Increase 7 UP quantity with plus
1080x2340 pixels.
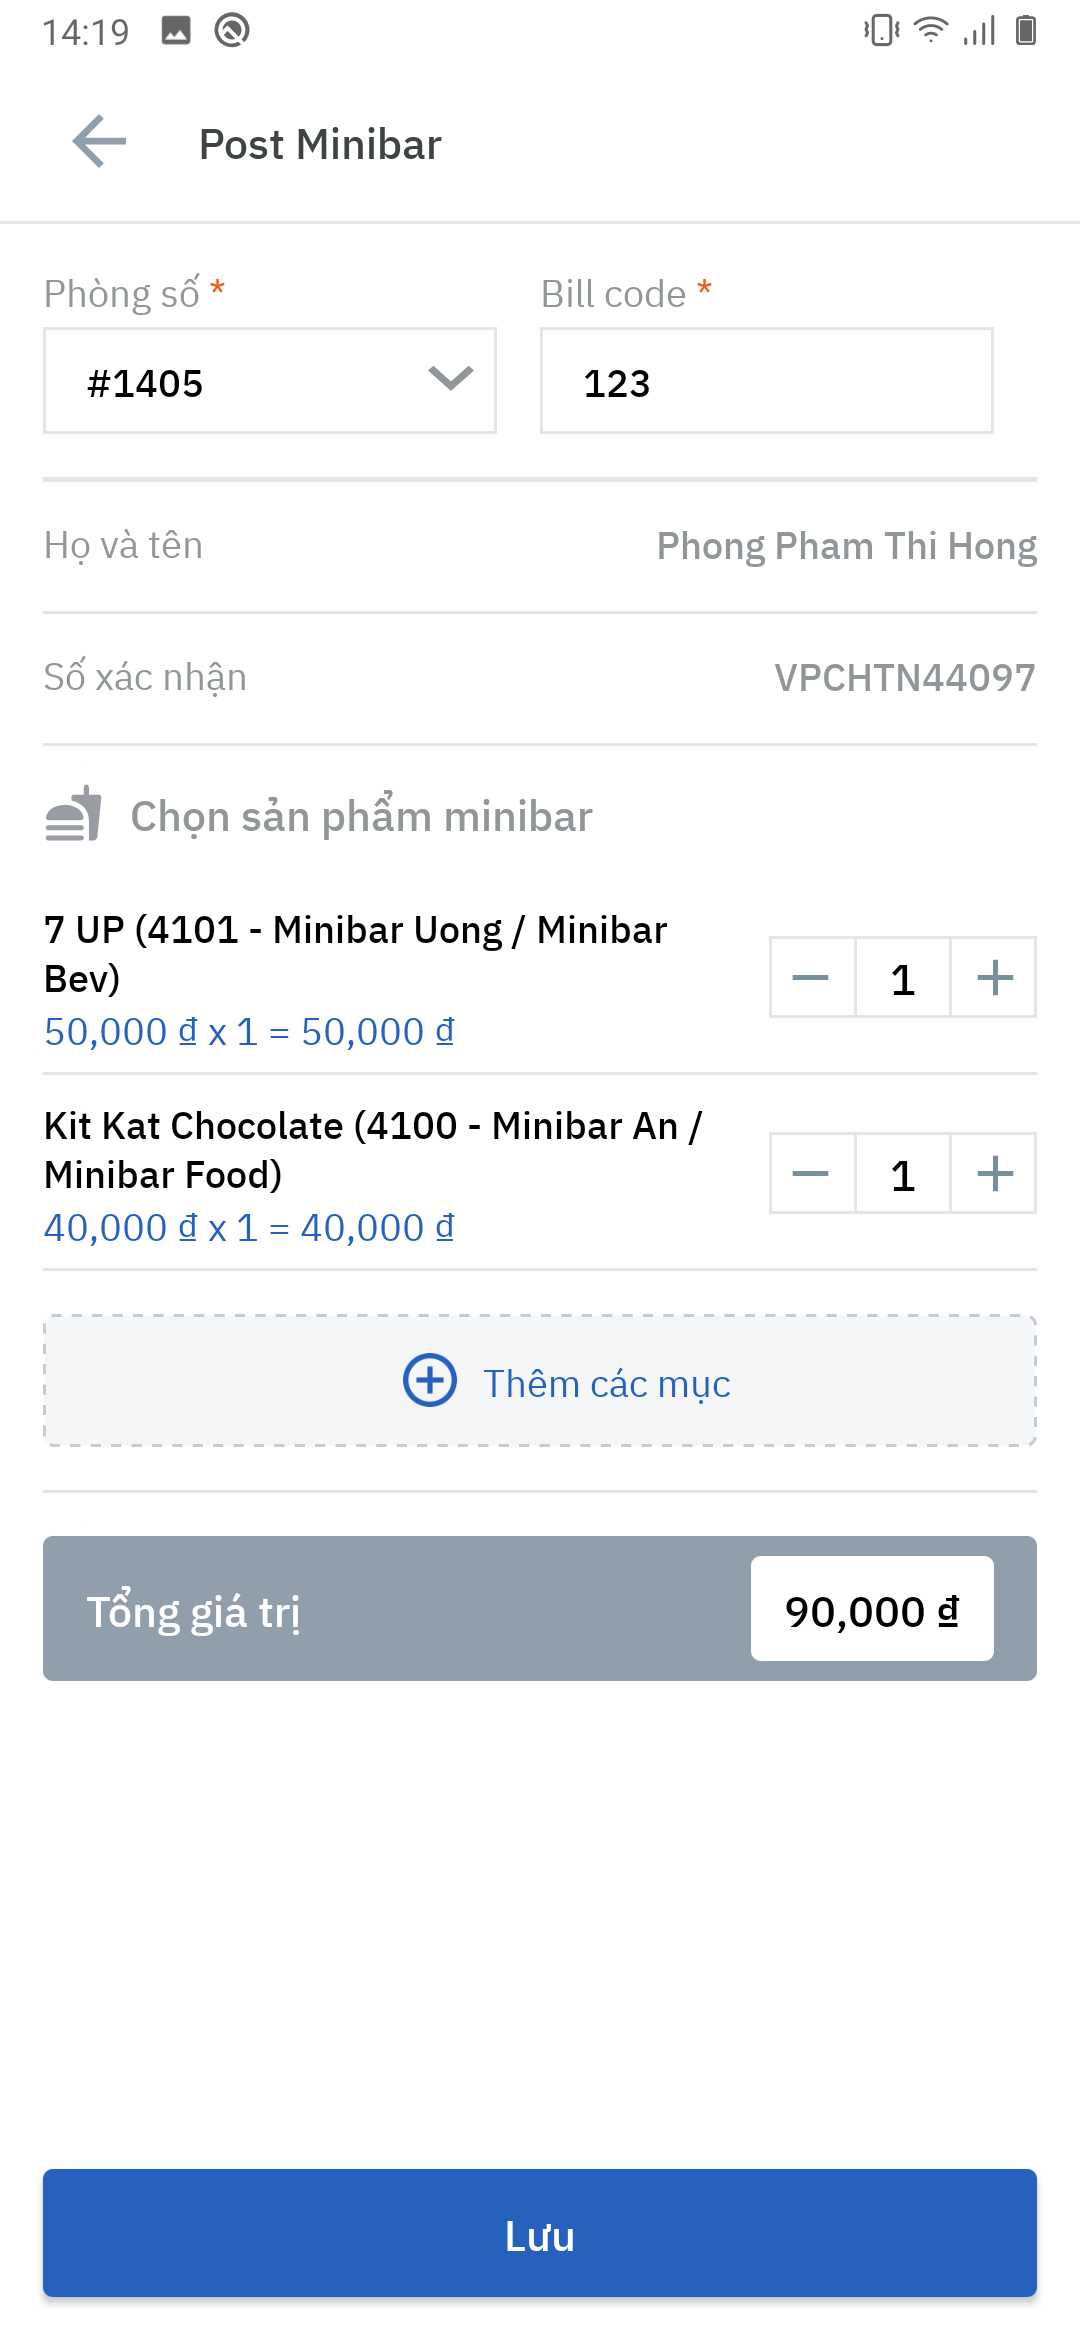pos(994,978)
